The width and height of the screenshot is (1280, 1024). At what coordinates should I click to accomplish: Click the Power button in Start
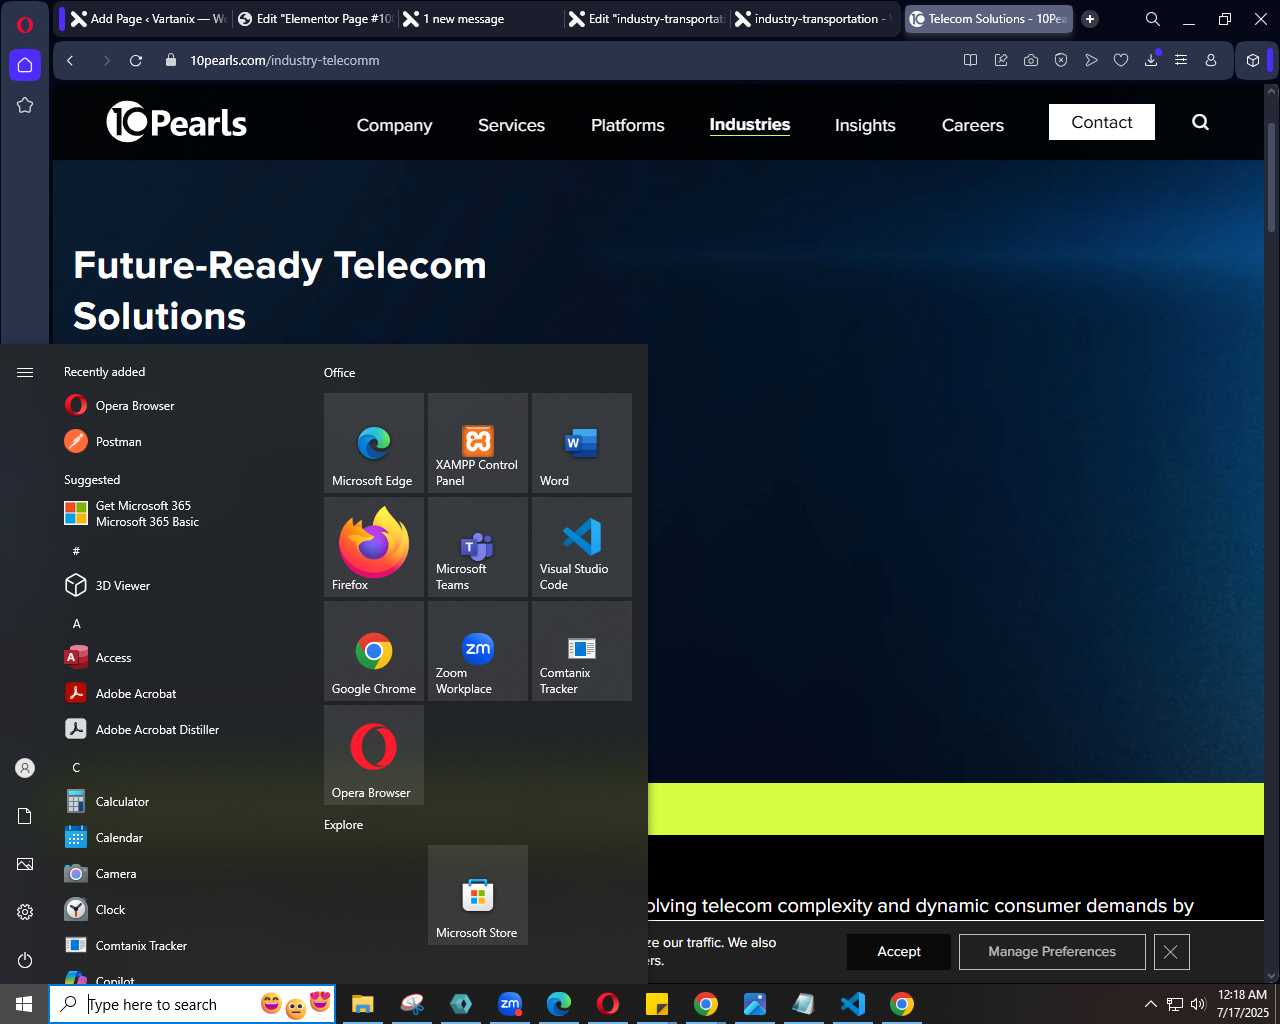click(25, 960)
